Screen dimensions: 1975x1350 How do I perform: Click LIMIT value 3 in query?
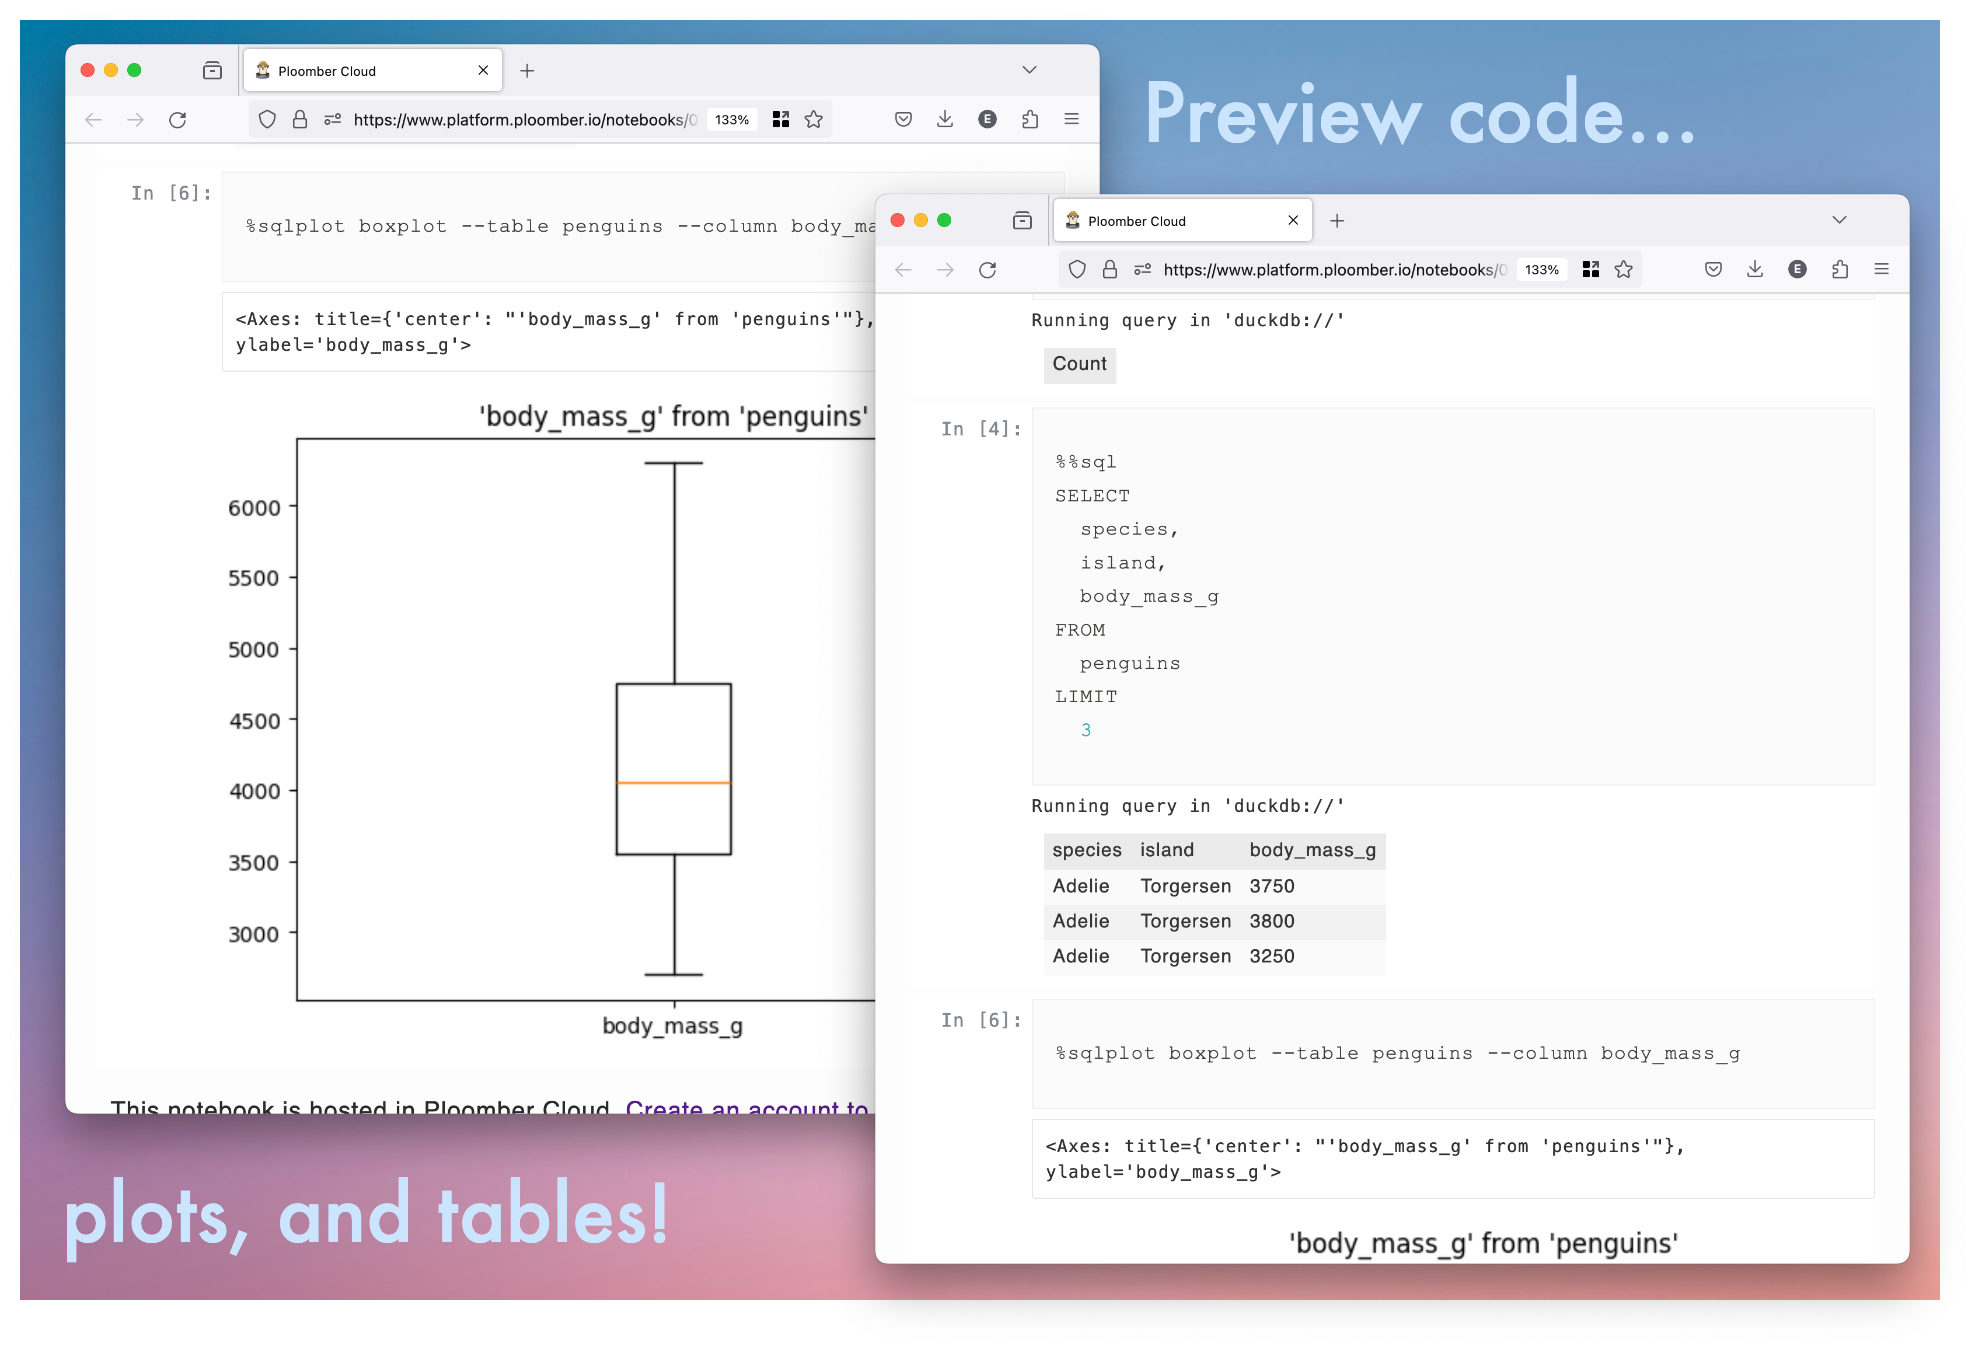[x=1085, y=730]
